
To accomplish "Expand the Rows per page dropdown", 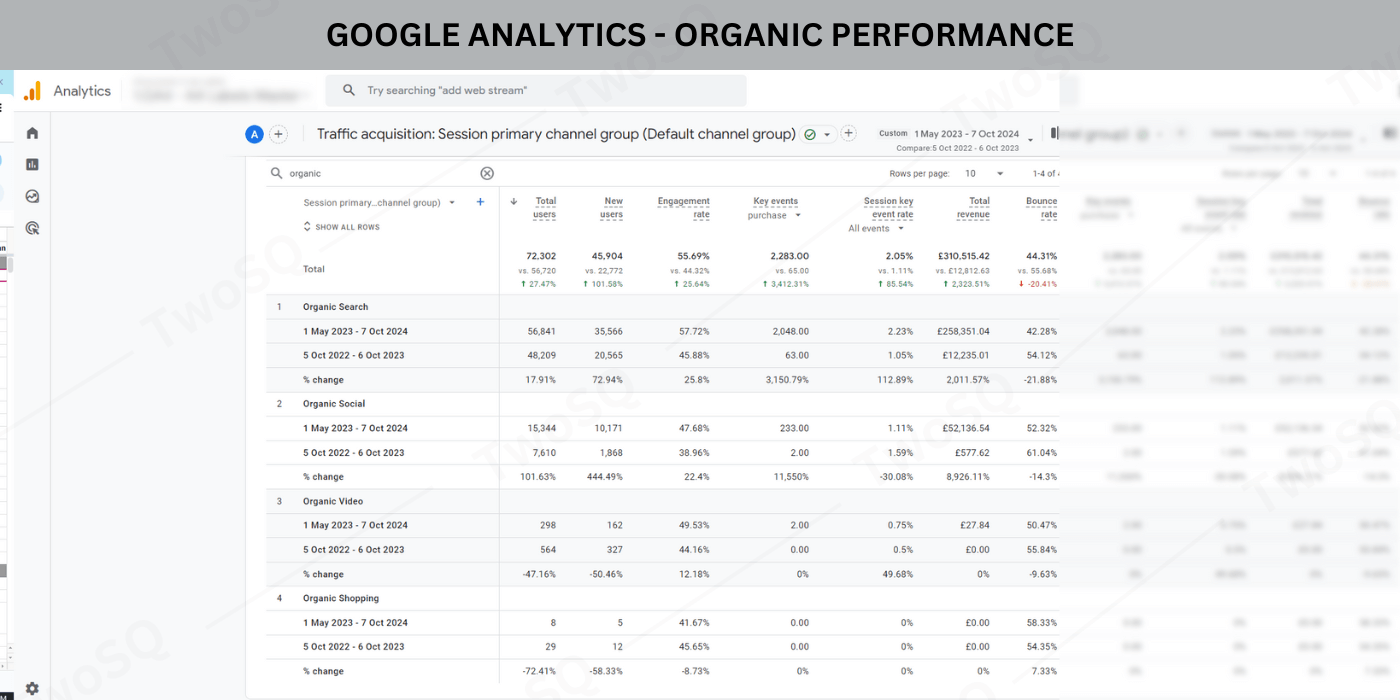I will 985,173.
